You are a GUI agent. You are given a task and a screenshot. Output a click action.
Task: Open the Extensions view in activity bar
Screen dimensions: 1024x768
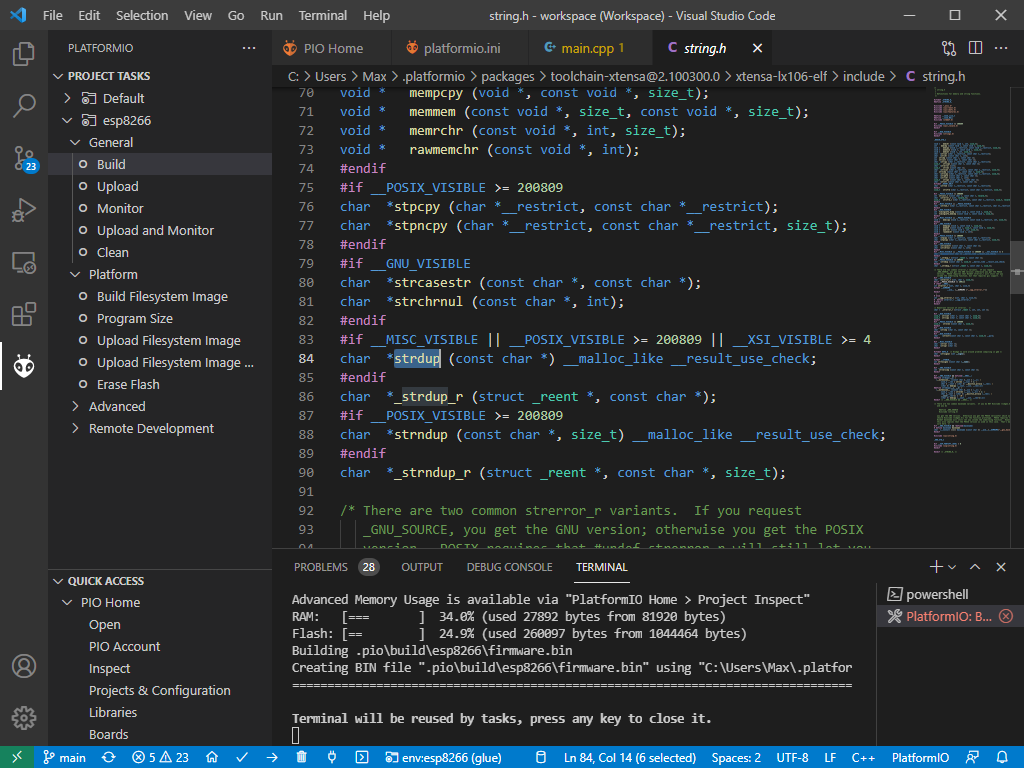click(24, 315)
